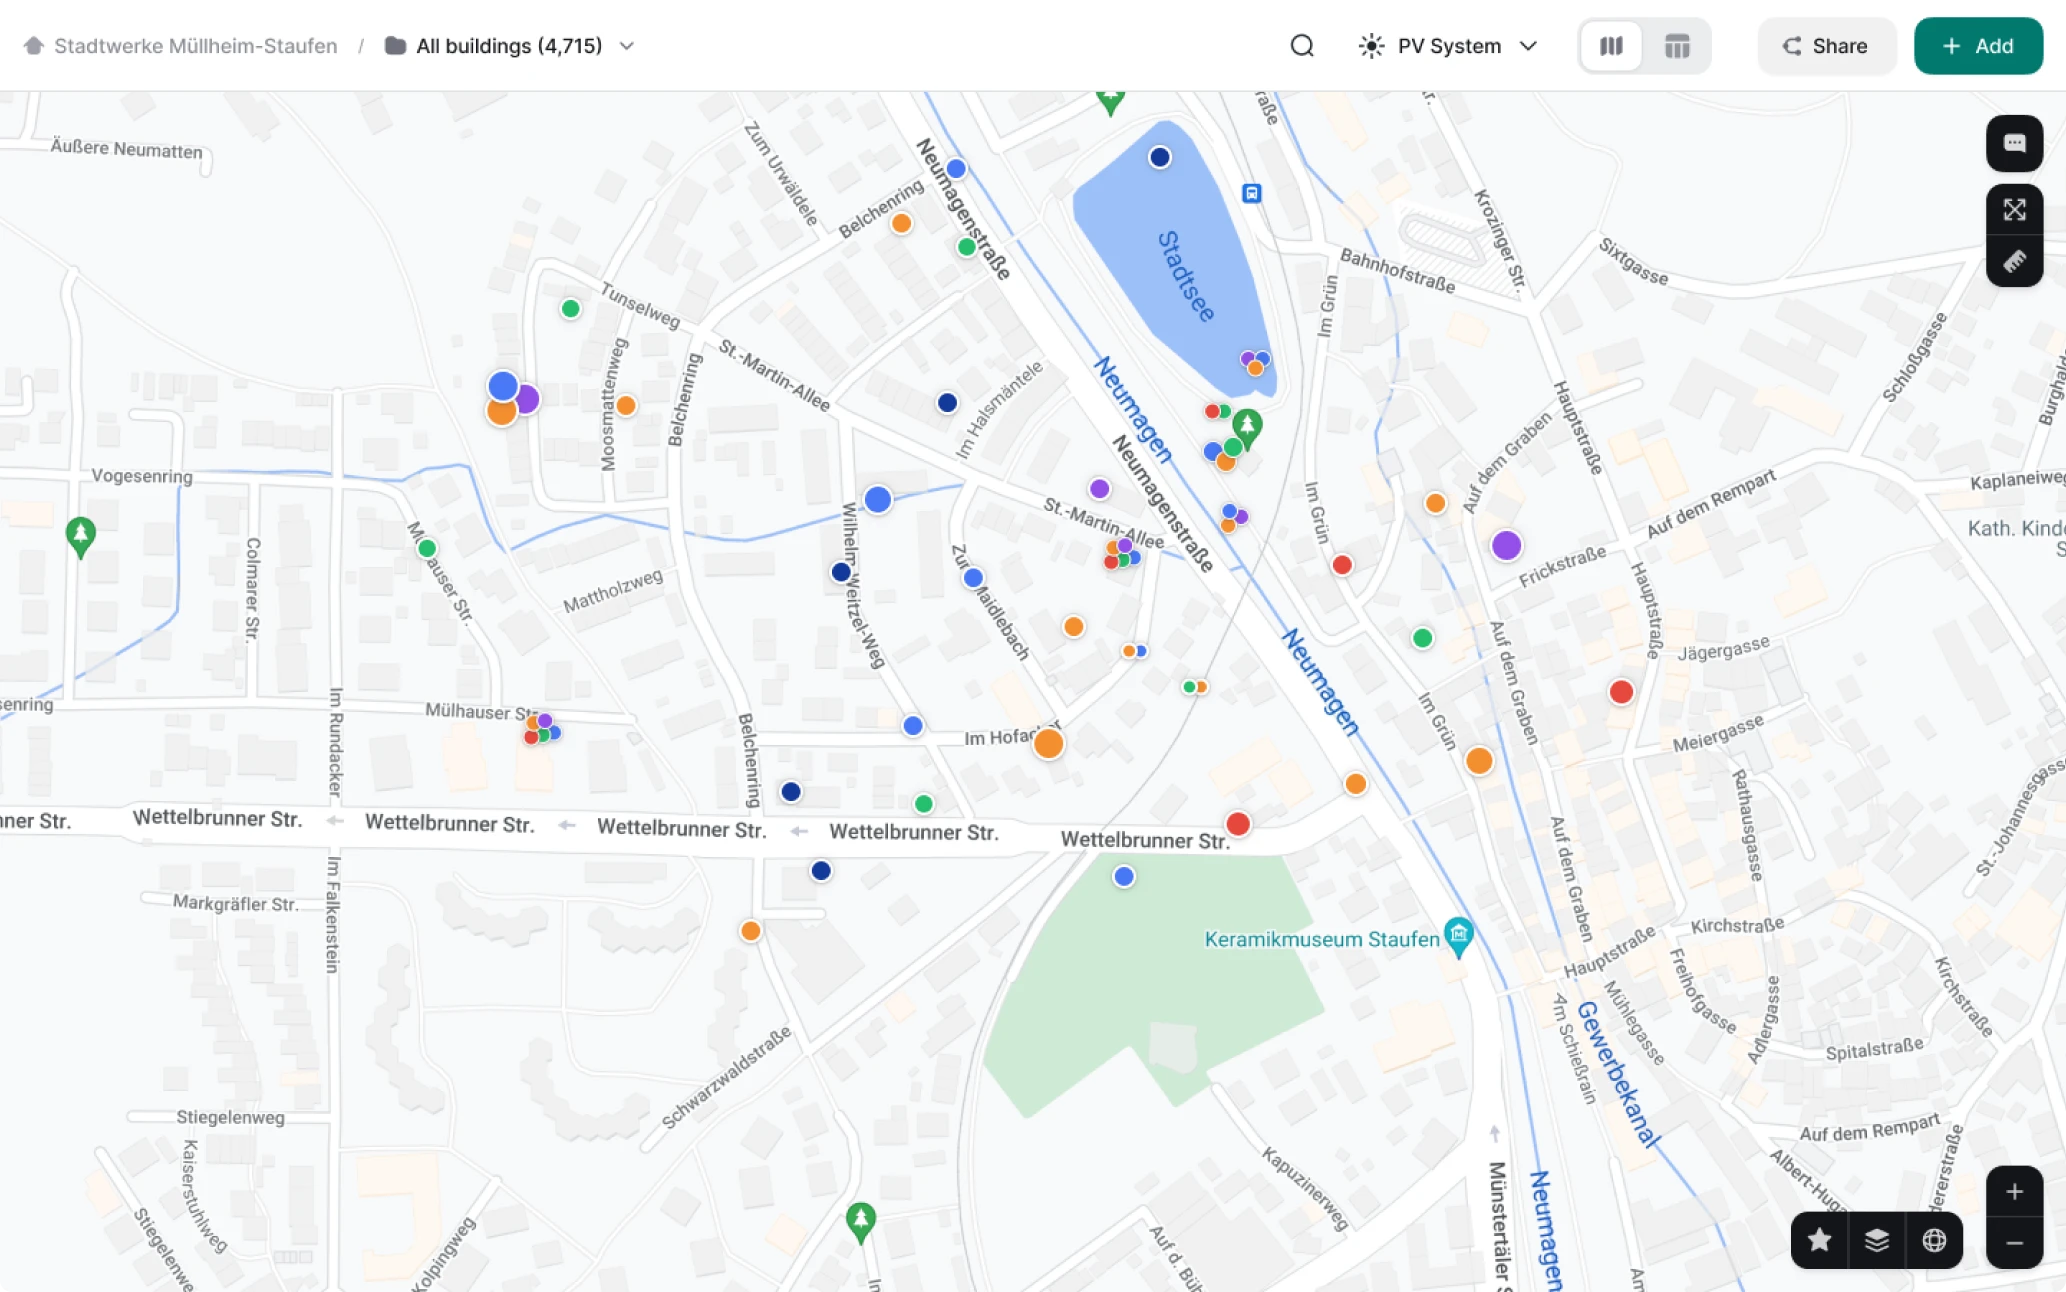Click the red marker below Jägergasse
This screenshot has height=1292, width=2066.
pyautogui.click(x=1621, y=692)
